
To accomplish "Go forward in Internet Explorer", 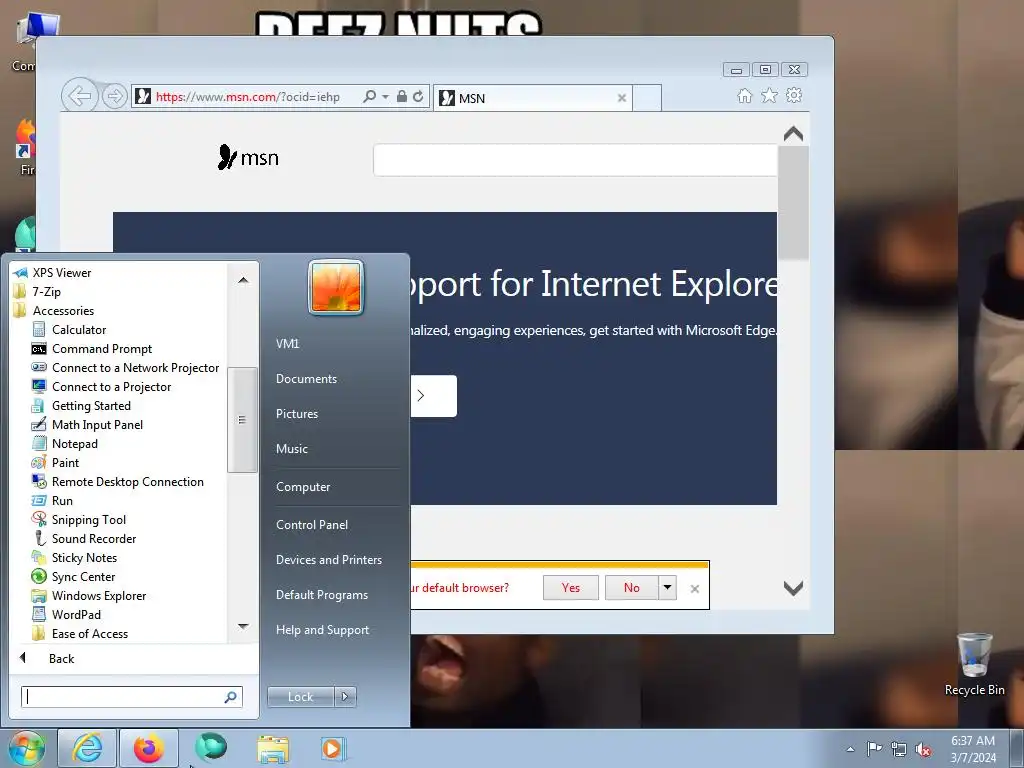I will [x=115, y=97].
